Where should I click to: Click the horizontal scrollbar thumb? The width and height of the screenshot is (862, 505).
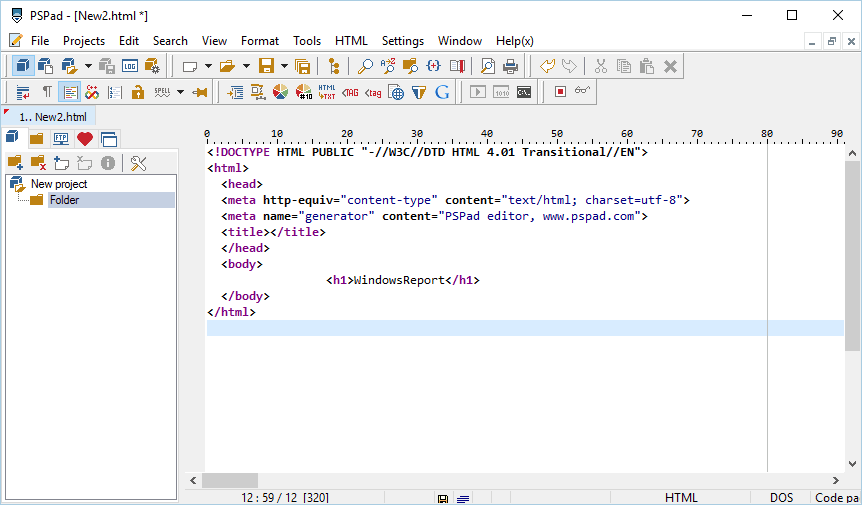tap(230, 480)
